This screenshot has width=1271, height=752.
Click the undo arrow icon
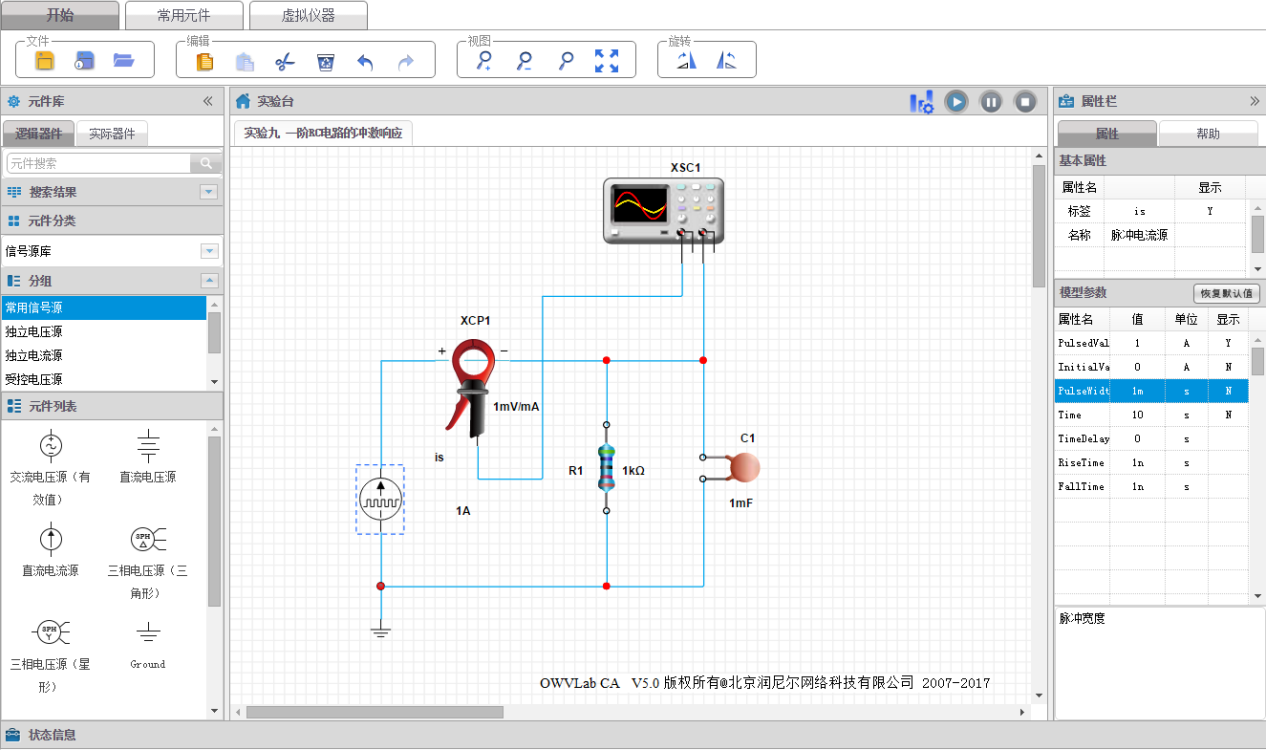tap(365, 62)
